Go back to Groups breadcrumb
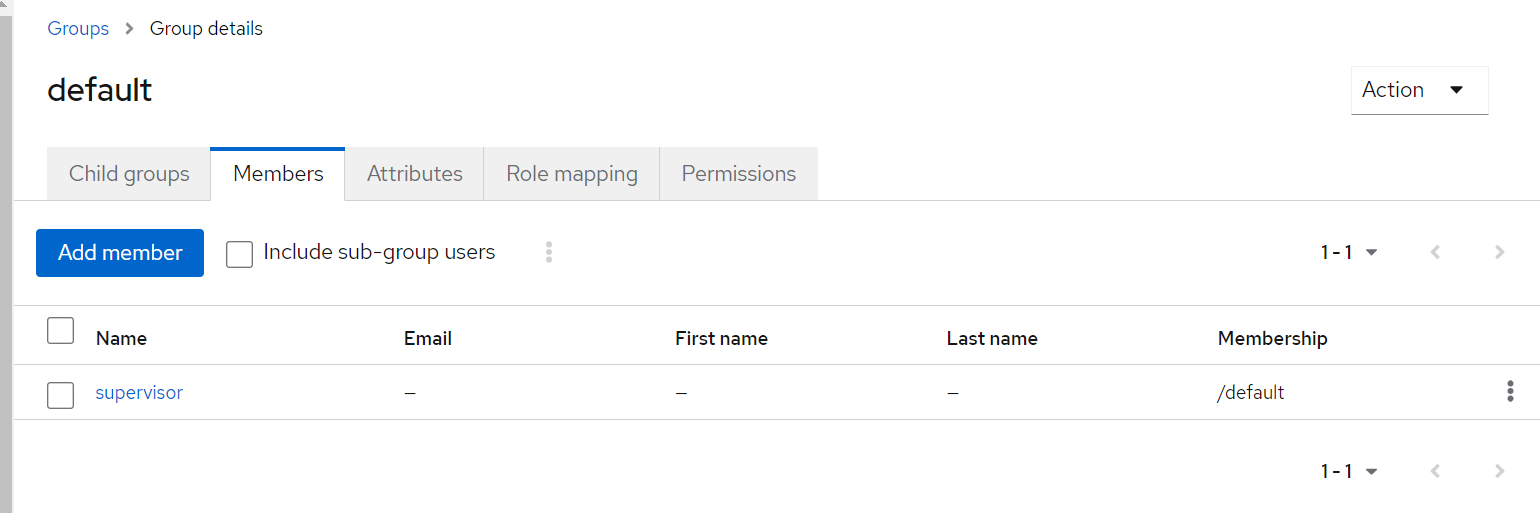The height and width of the screenshot is (513, 1540). (78, 29)
